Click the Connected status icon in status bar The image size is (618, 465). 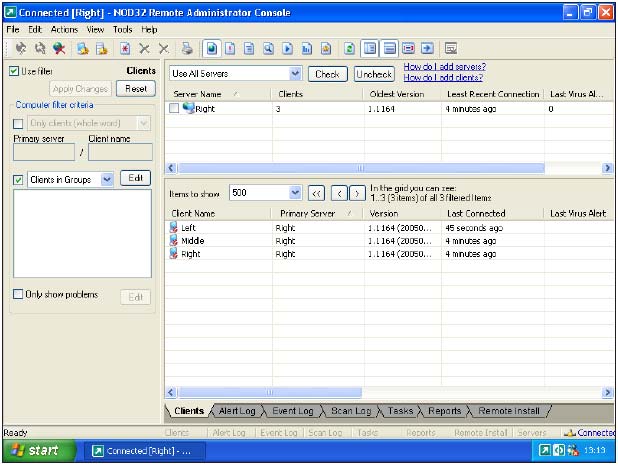click(x=570, y=433)
